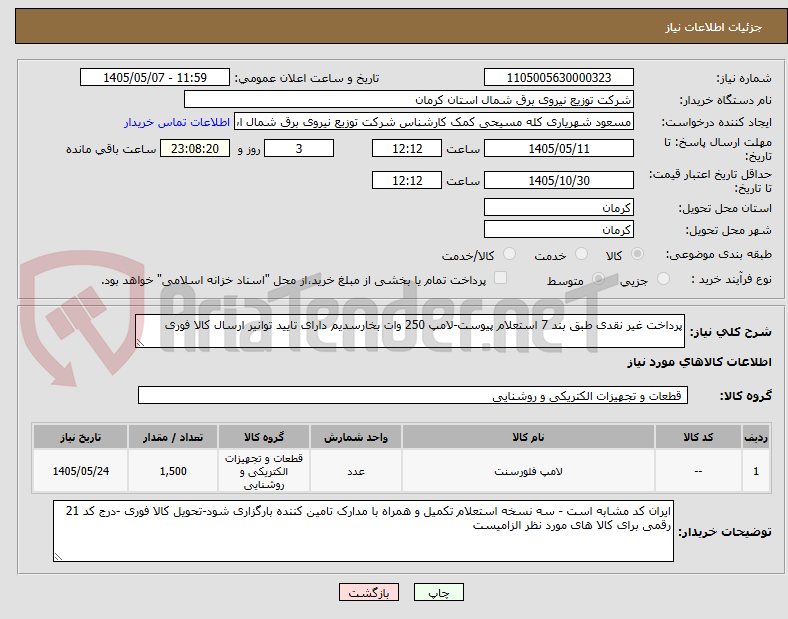Click the price validity time 12:12 field

tap(407, 180)
